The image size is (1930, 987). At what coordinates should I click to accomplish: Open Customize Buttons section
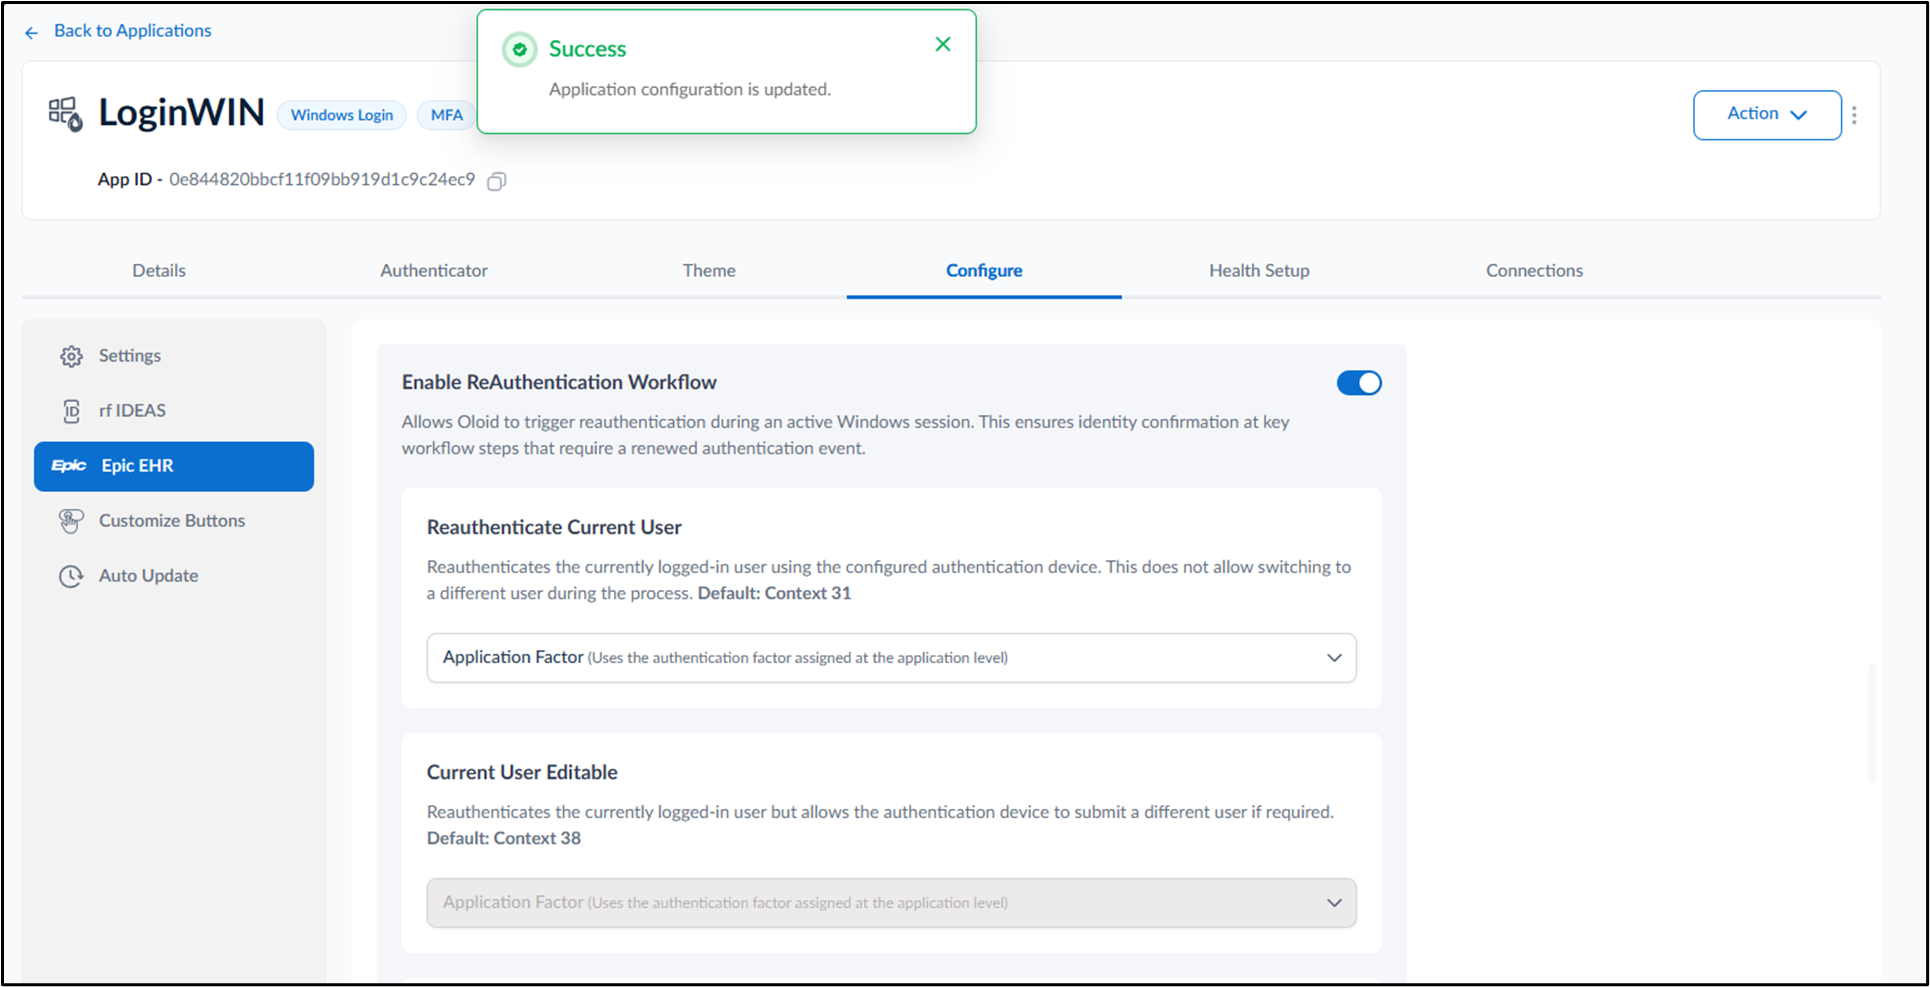174,521
